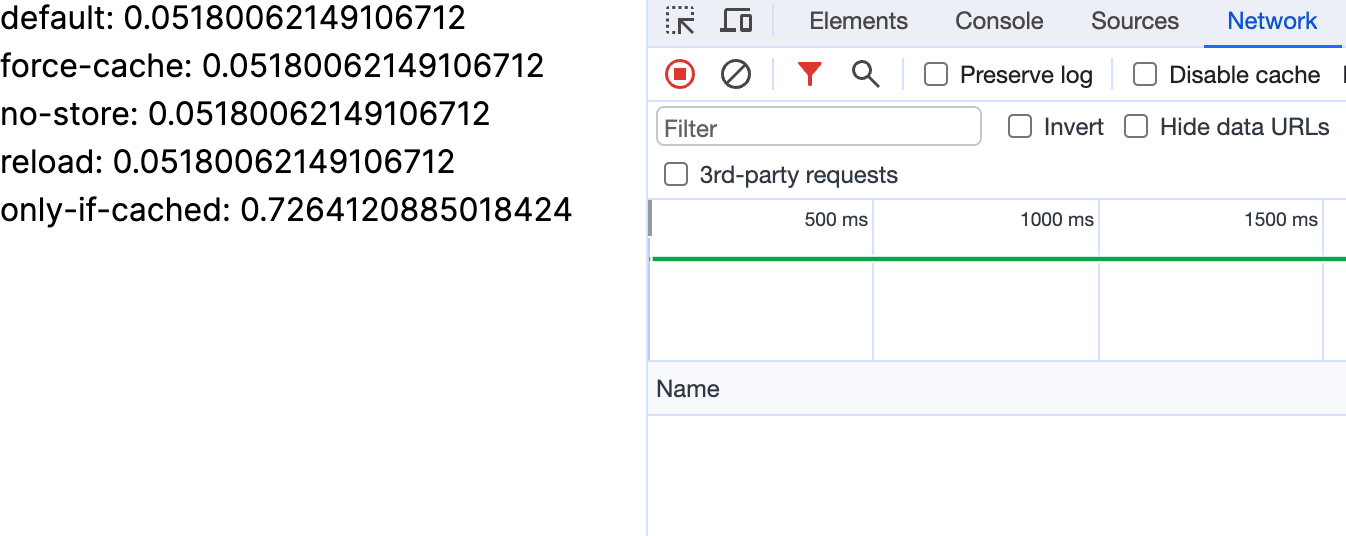Select the Network tab
Image resolution: width=1346 pixels, height=536 pixels.
[1272, 21]
